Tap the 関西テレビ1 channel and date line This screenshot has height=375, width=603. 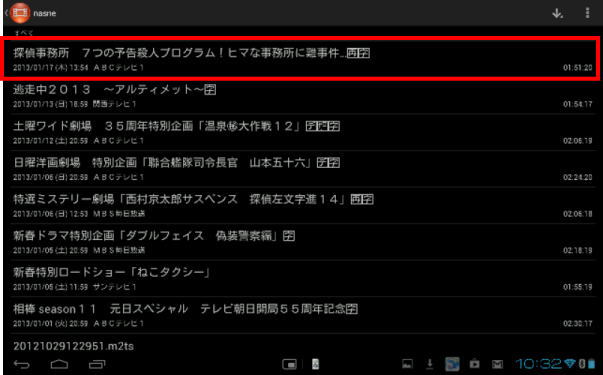point(75,104)
